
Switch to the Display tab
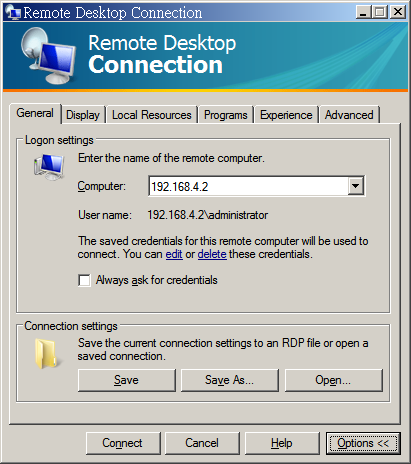coord(83,115)
